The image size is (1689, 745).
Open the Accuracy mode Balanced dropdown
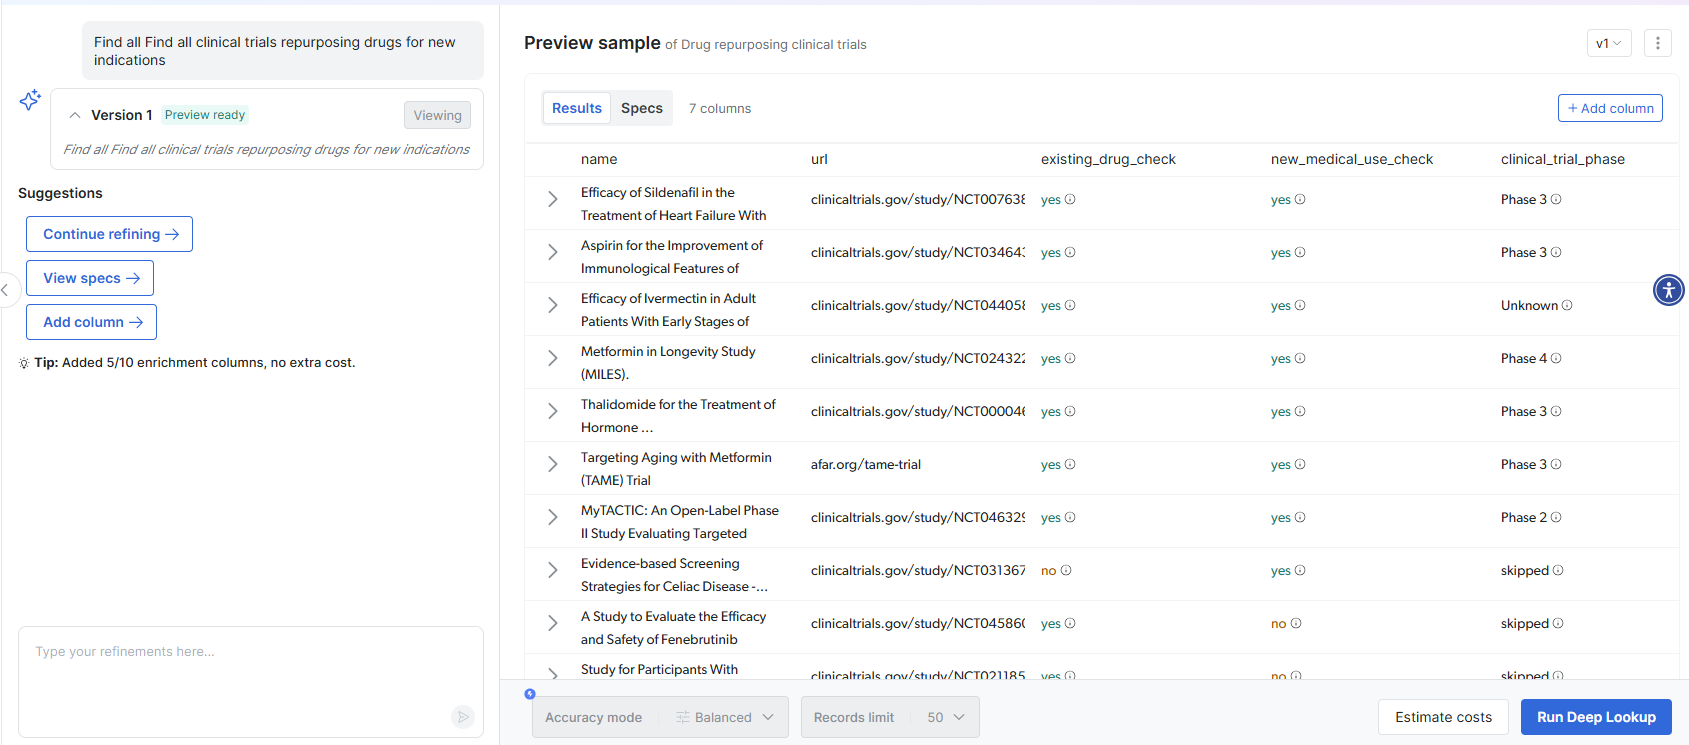coord(724,717)
